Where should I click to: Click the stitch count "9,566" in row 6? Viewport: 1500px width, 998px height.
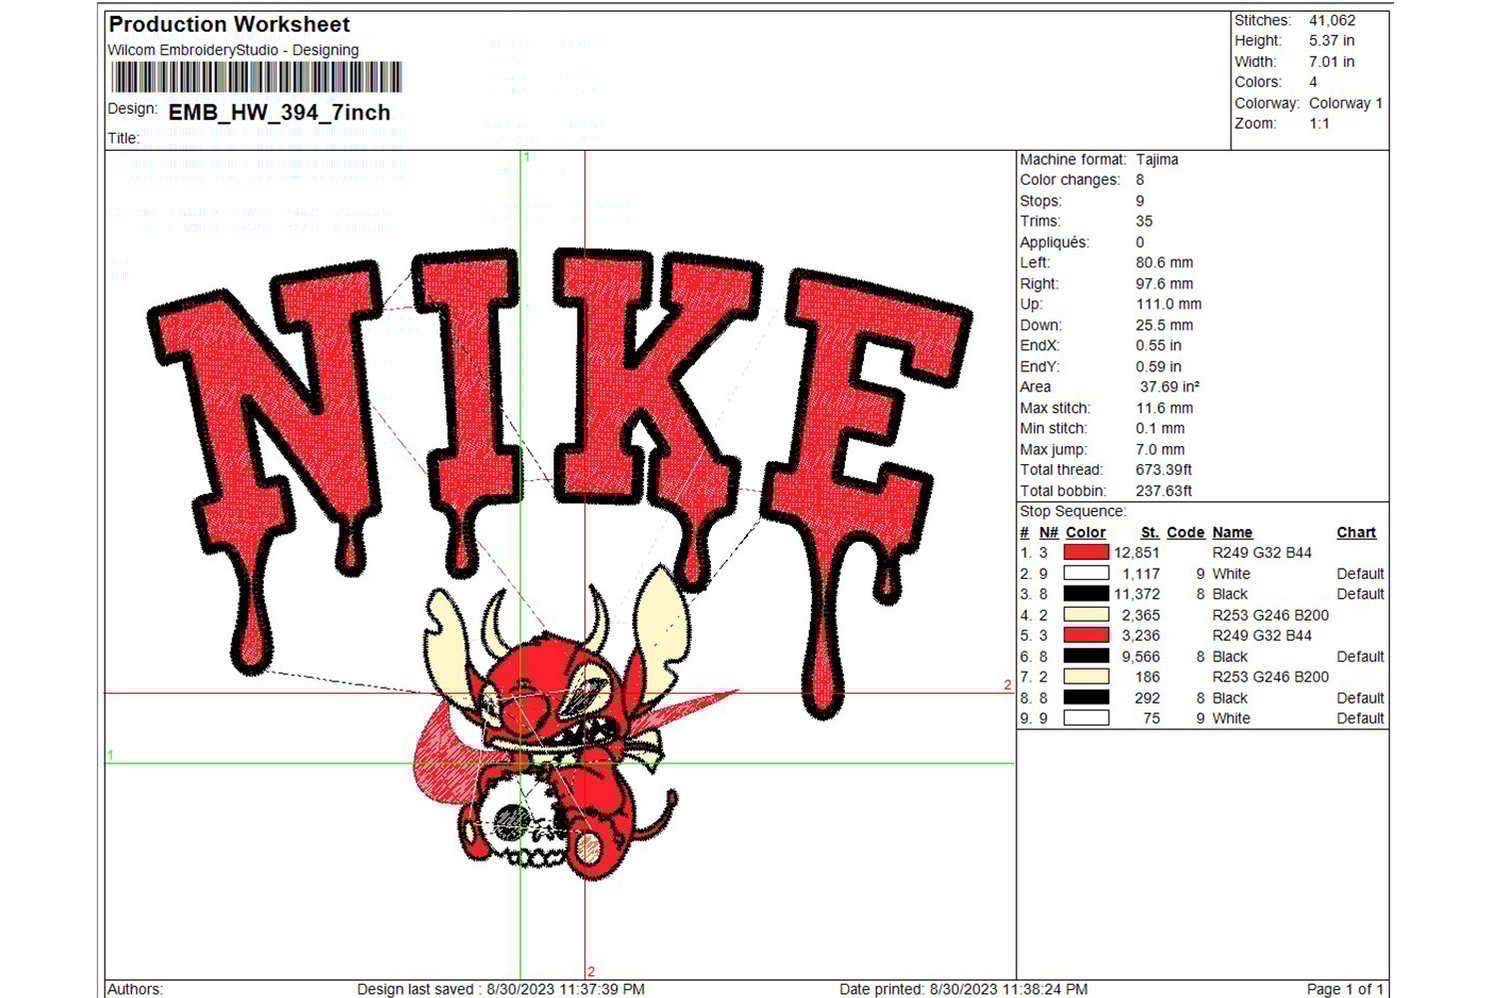pos(1141,657)
